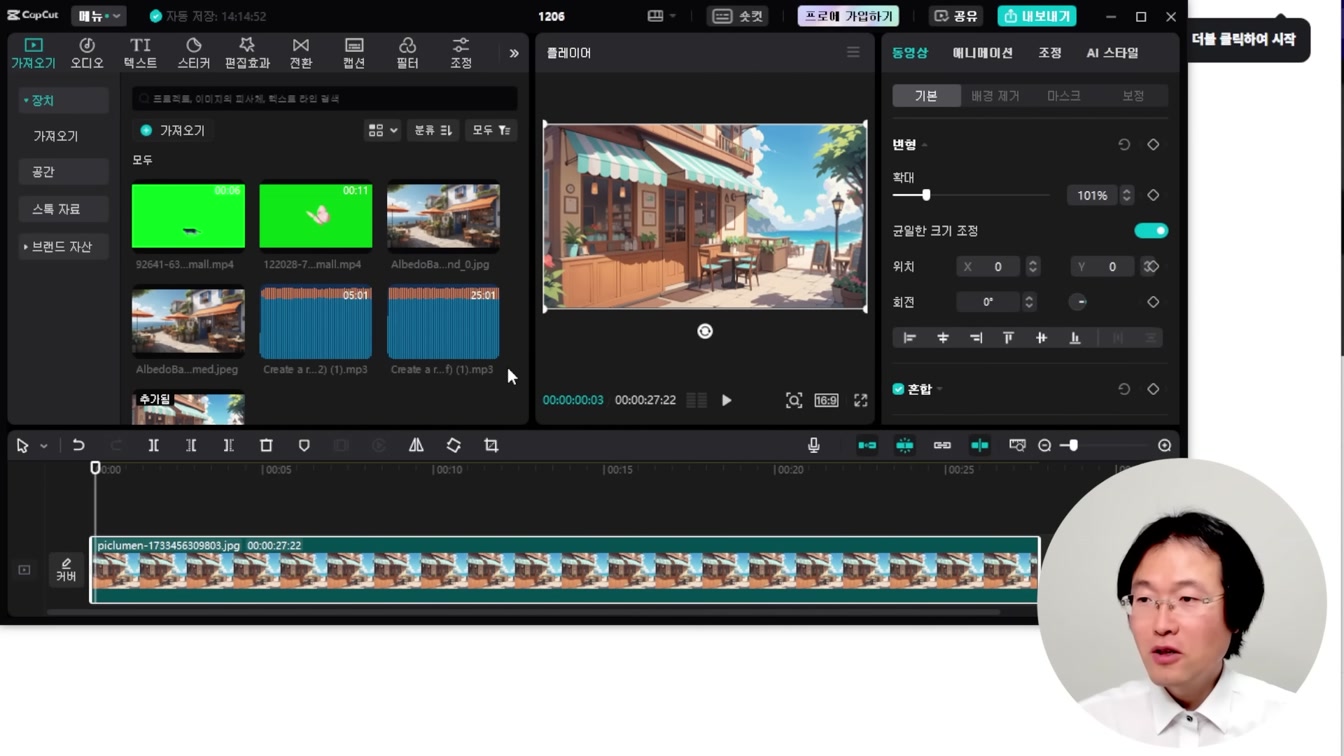
Task: Click the Crop icon in the timeline toolbar
Action: click(491, 445)
